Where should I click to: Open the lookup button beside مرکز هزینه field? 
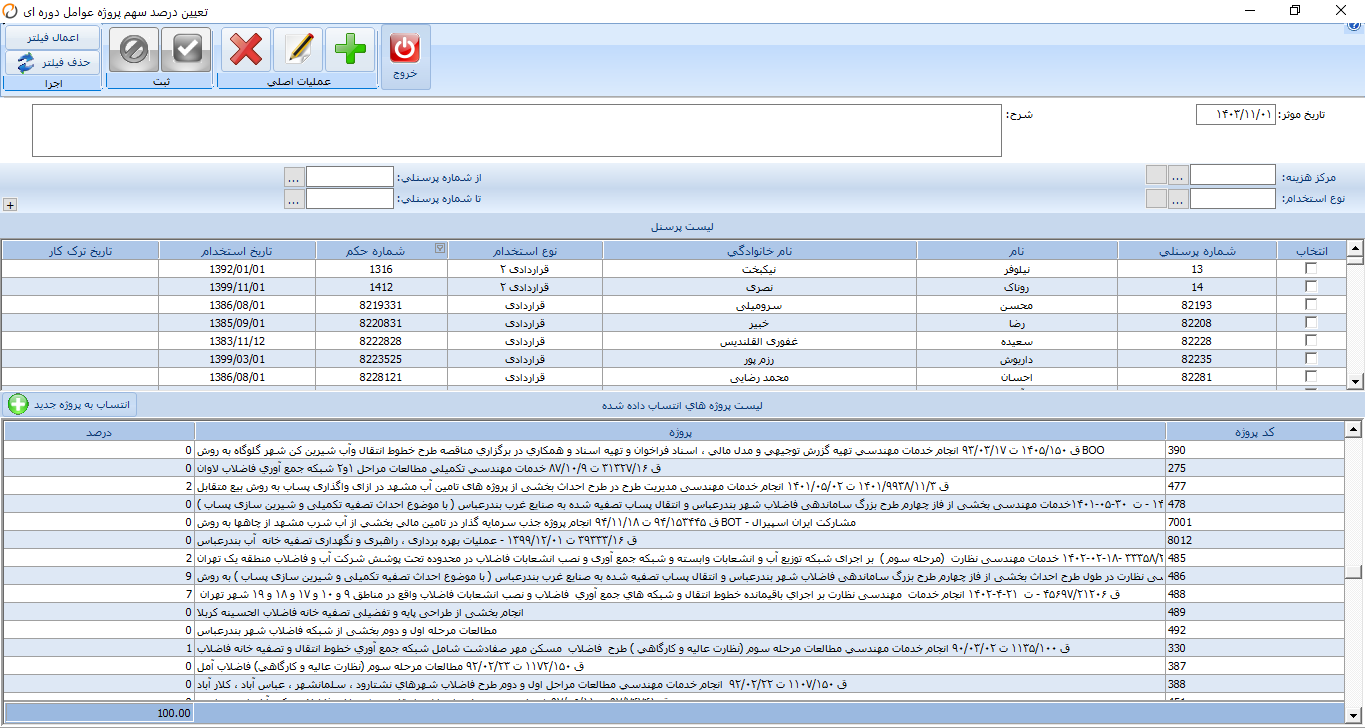coord(1179,175)
